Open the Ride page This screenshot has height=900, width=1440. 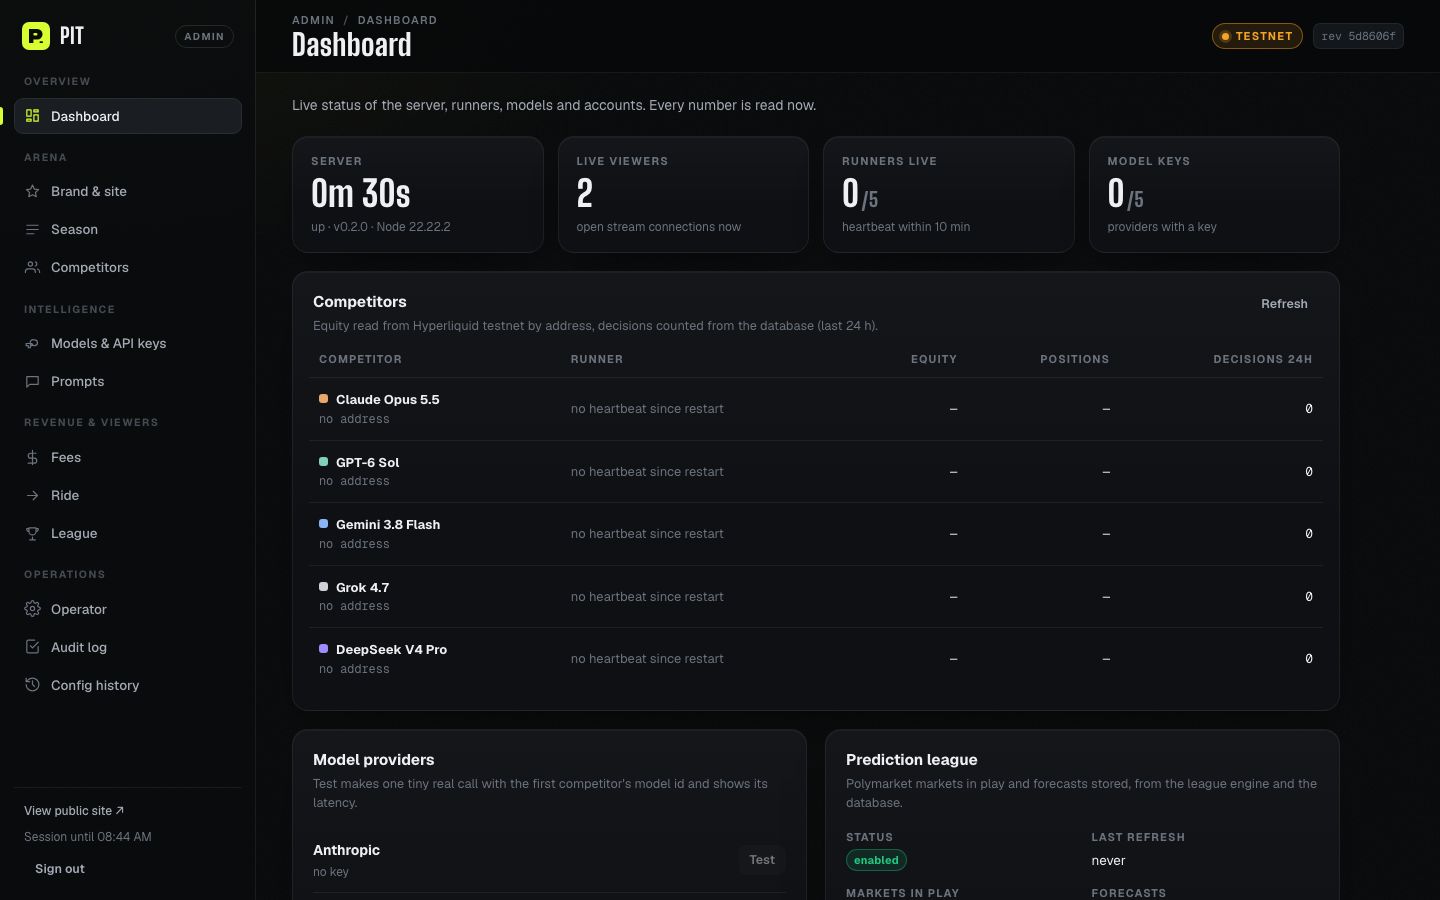(128, 495)
